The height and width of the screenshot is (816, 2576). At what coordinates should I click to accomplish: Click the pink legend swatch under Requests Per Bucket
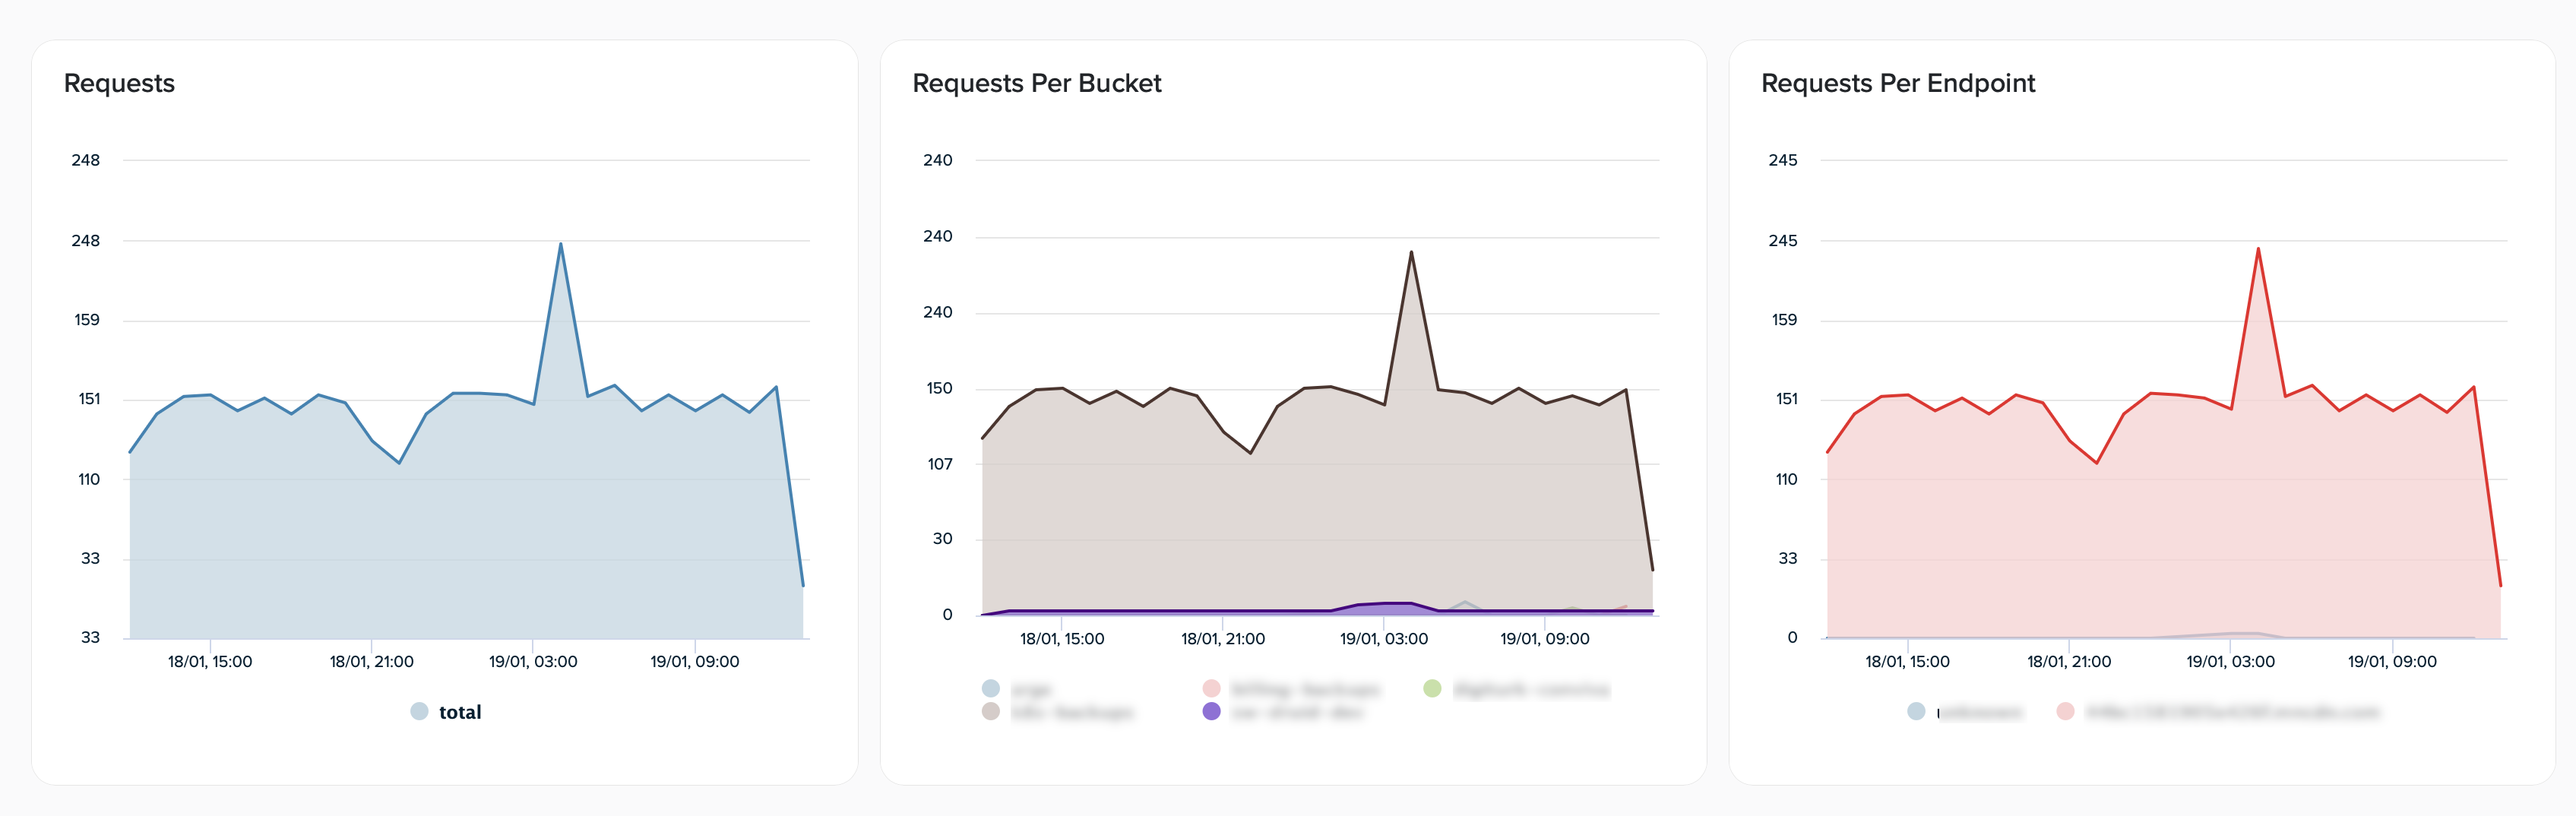pyautogui.click(x=1211, y=688)
